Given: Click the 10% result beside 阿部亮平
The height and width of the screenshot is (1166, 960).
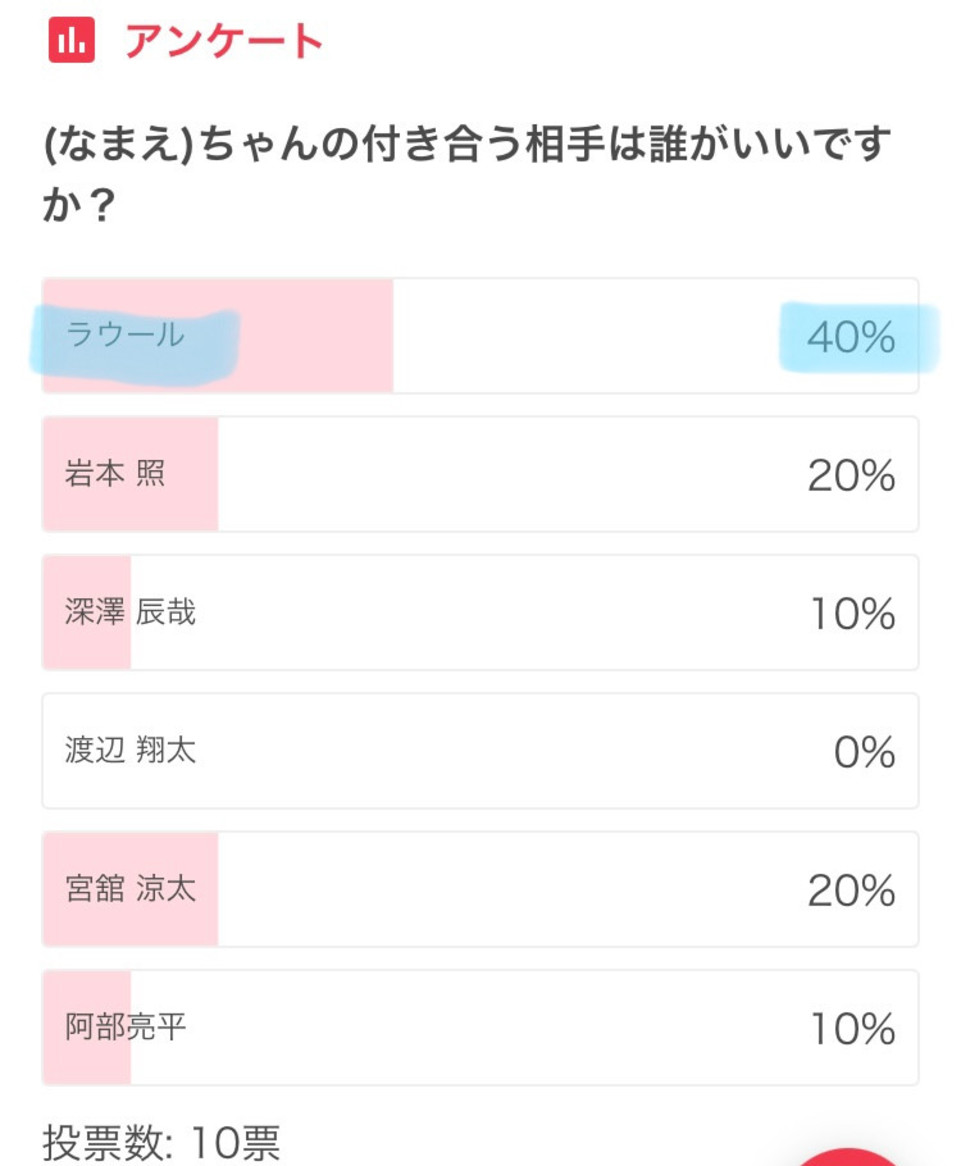Looking at the screenshot, I should 853,1028.
